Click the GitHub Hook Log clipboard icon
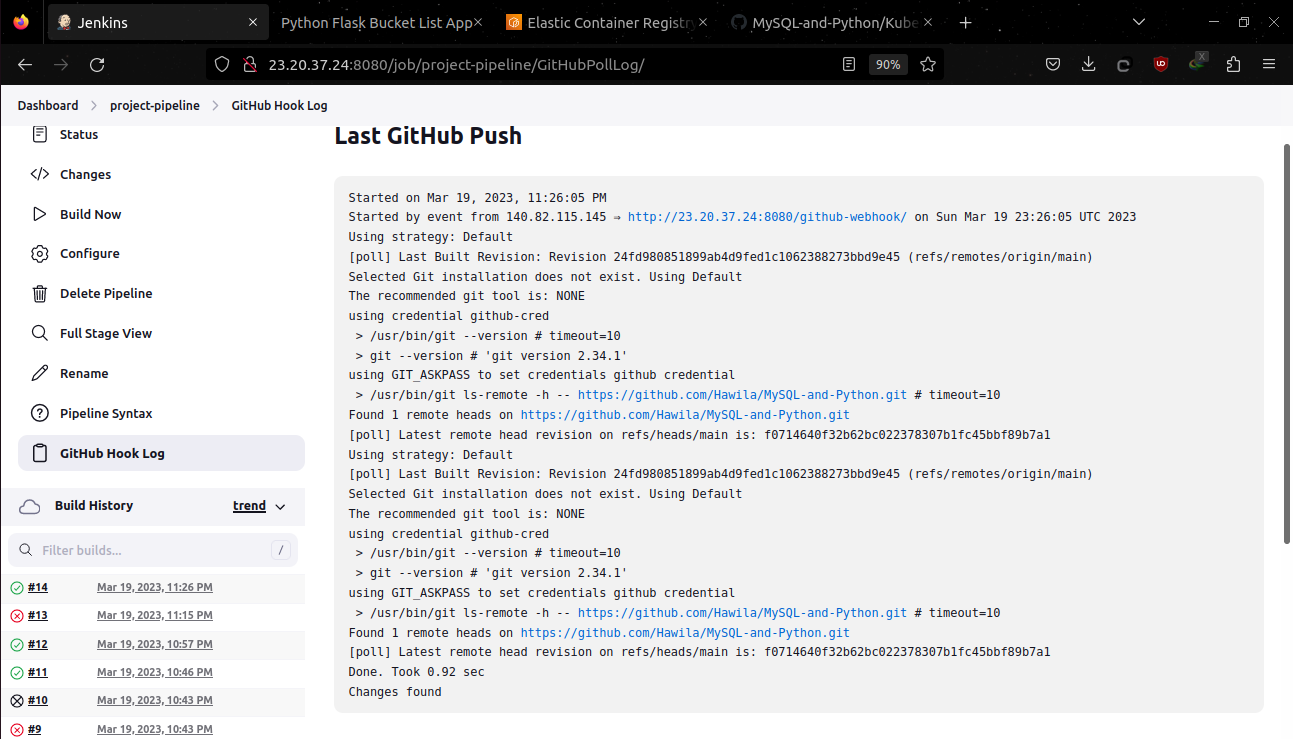Image resolution: width=1293 pixels, height=739 pixels. (39, 453)
